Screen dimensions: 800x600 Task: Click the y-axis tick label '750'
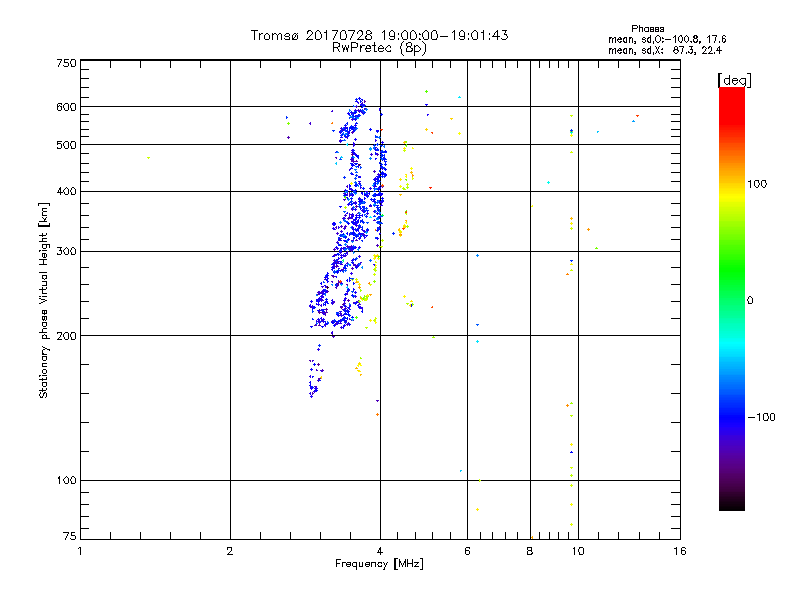(66, 63)
